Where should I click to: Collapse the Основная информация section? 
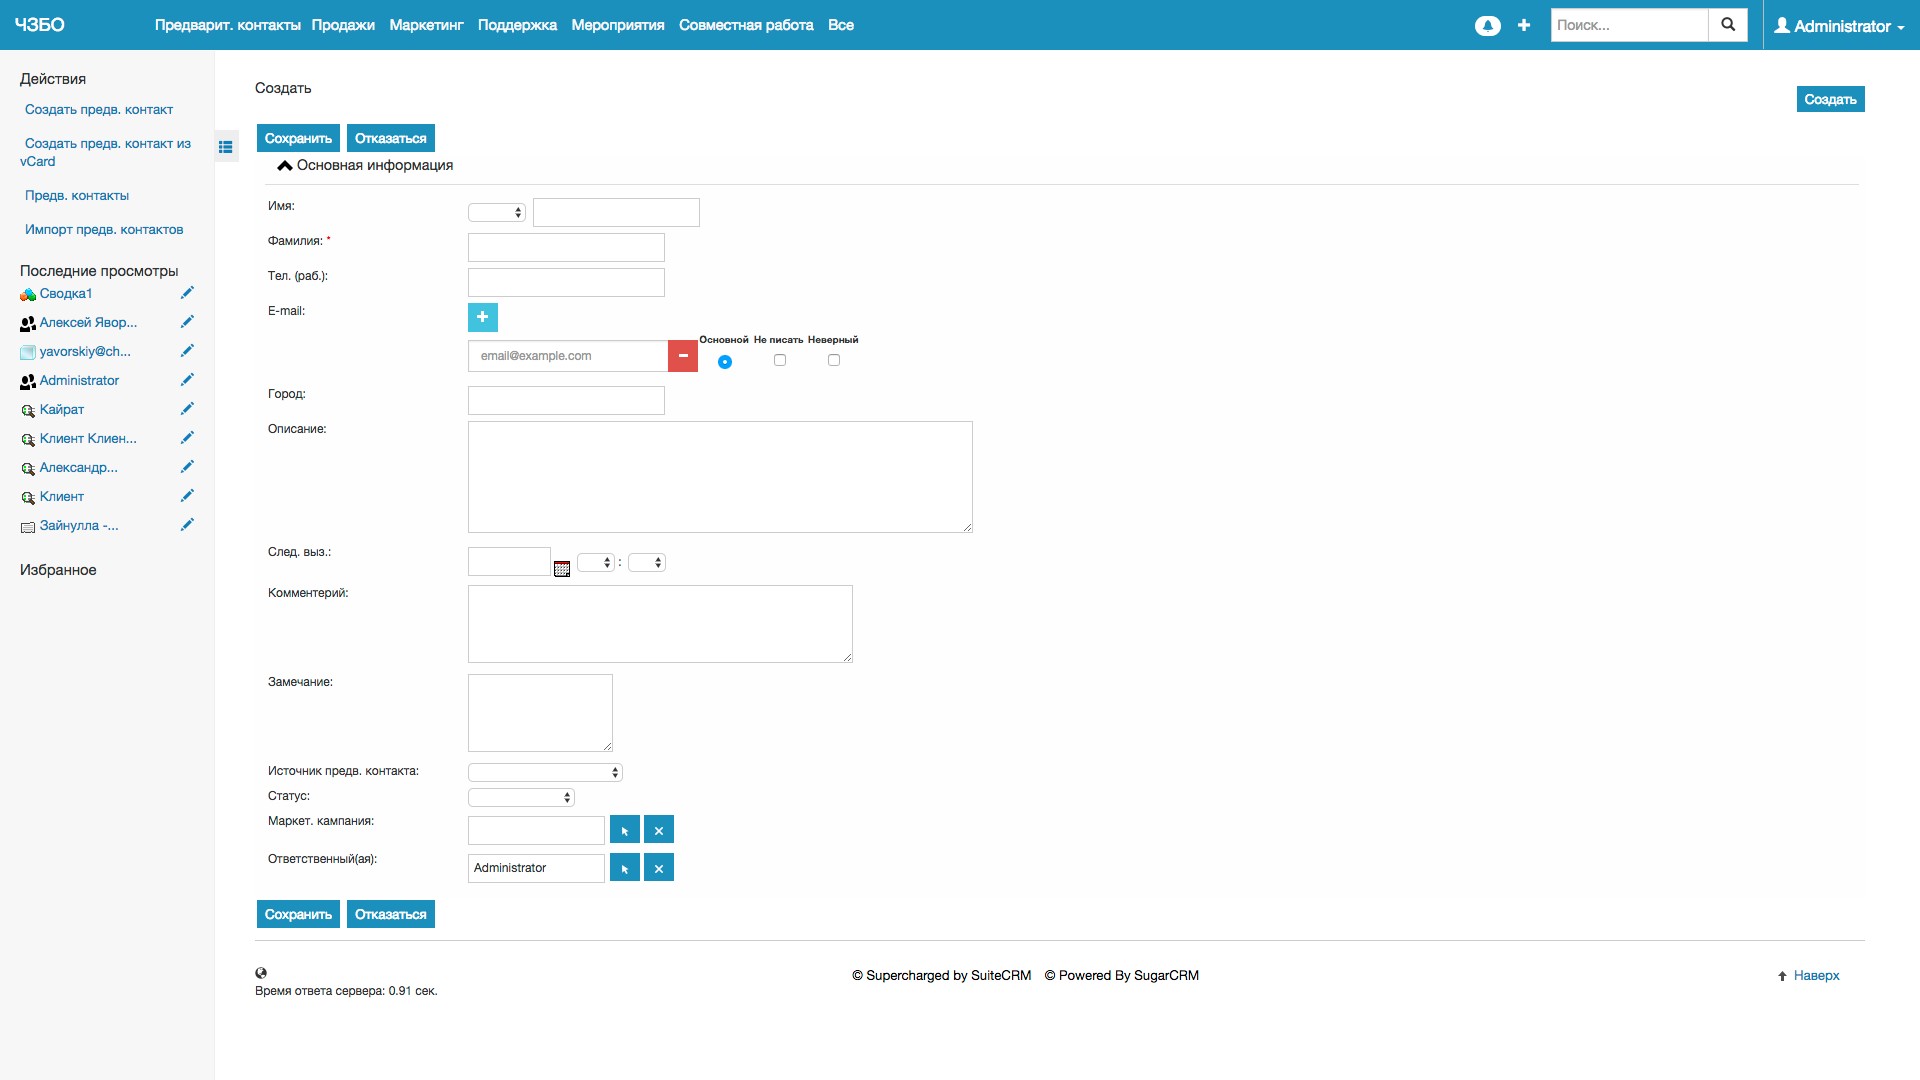[285, 166]
